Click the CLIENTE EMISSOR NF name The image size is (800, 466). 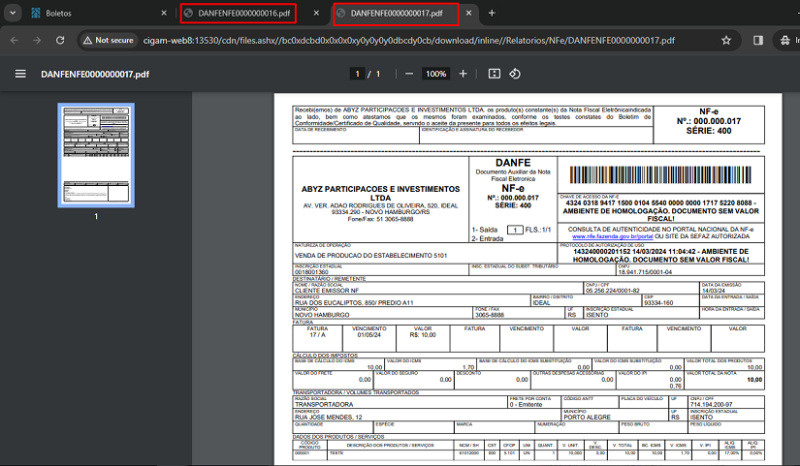pos(327,290)
